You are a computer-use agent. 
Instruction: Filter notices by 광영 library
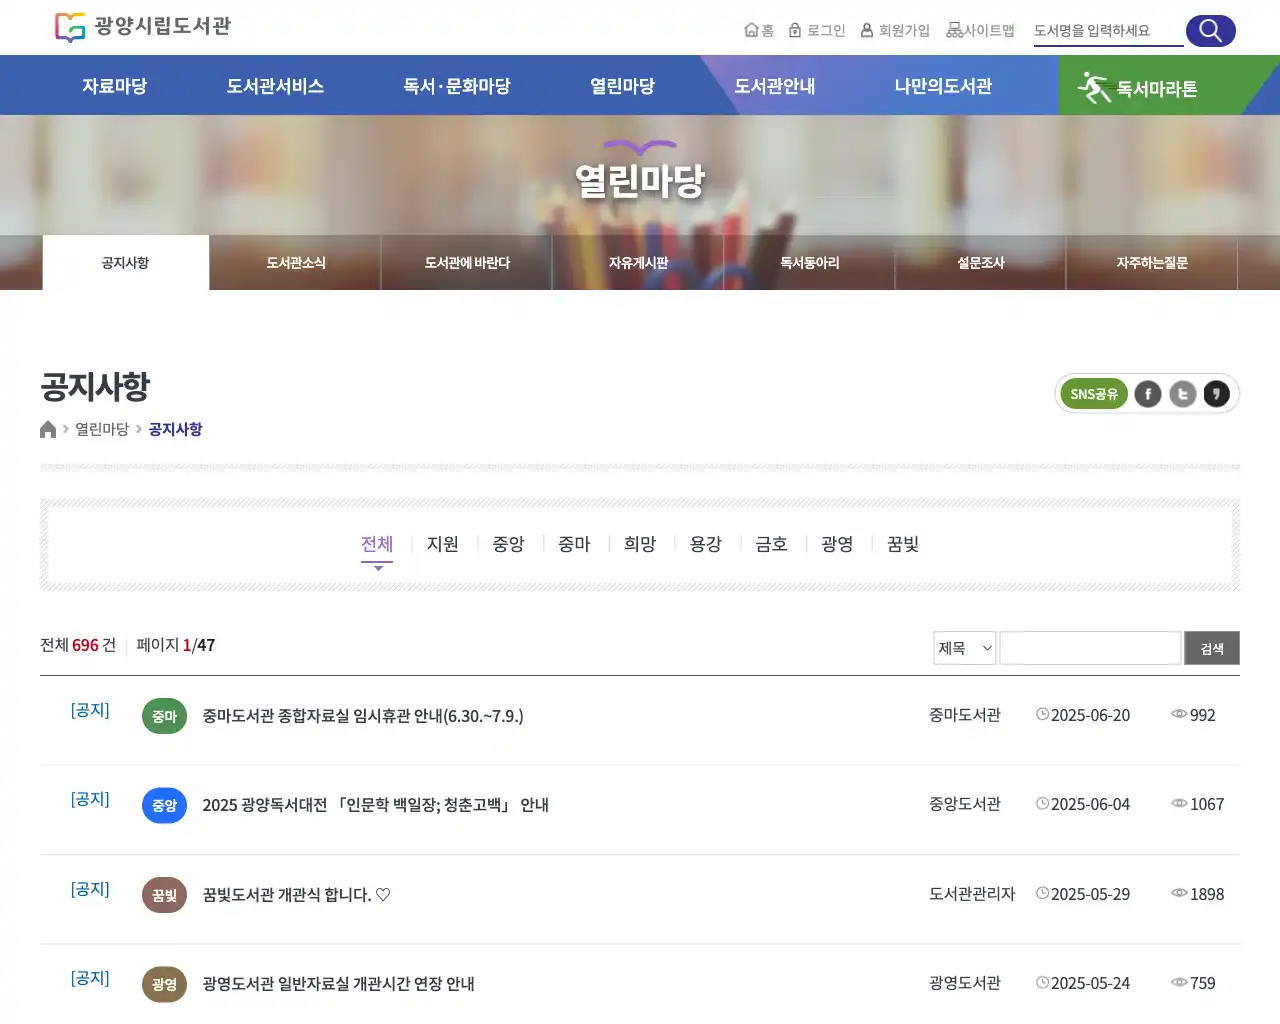click(837, 544)
